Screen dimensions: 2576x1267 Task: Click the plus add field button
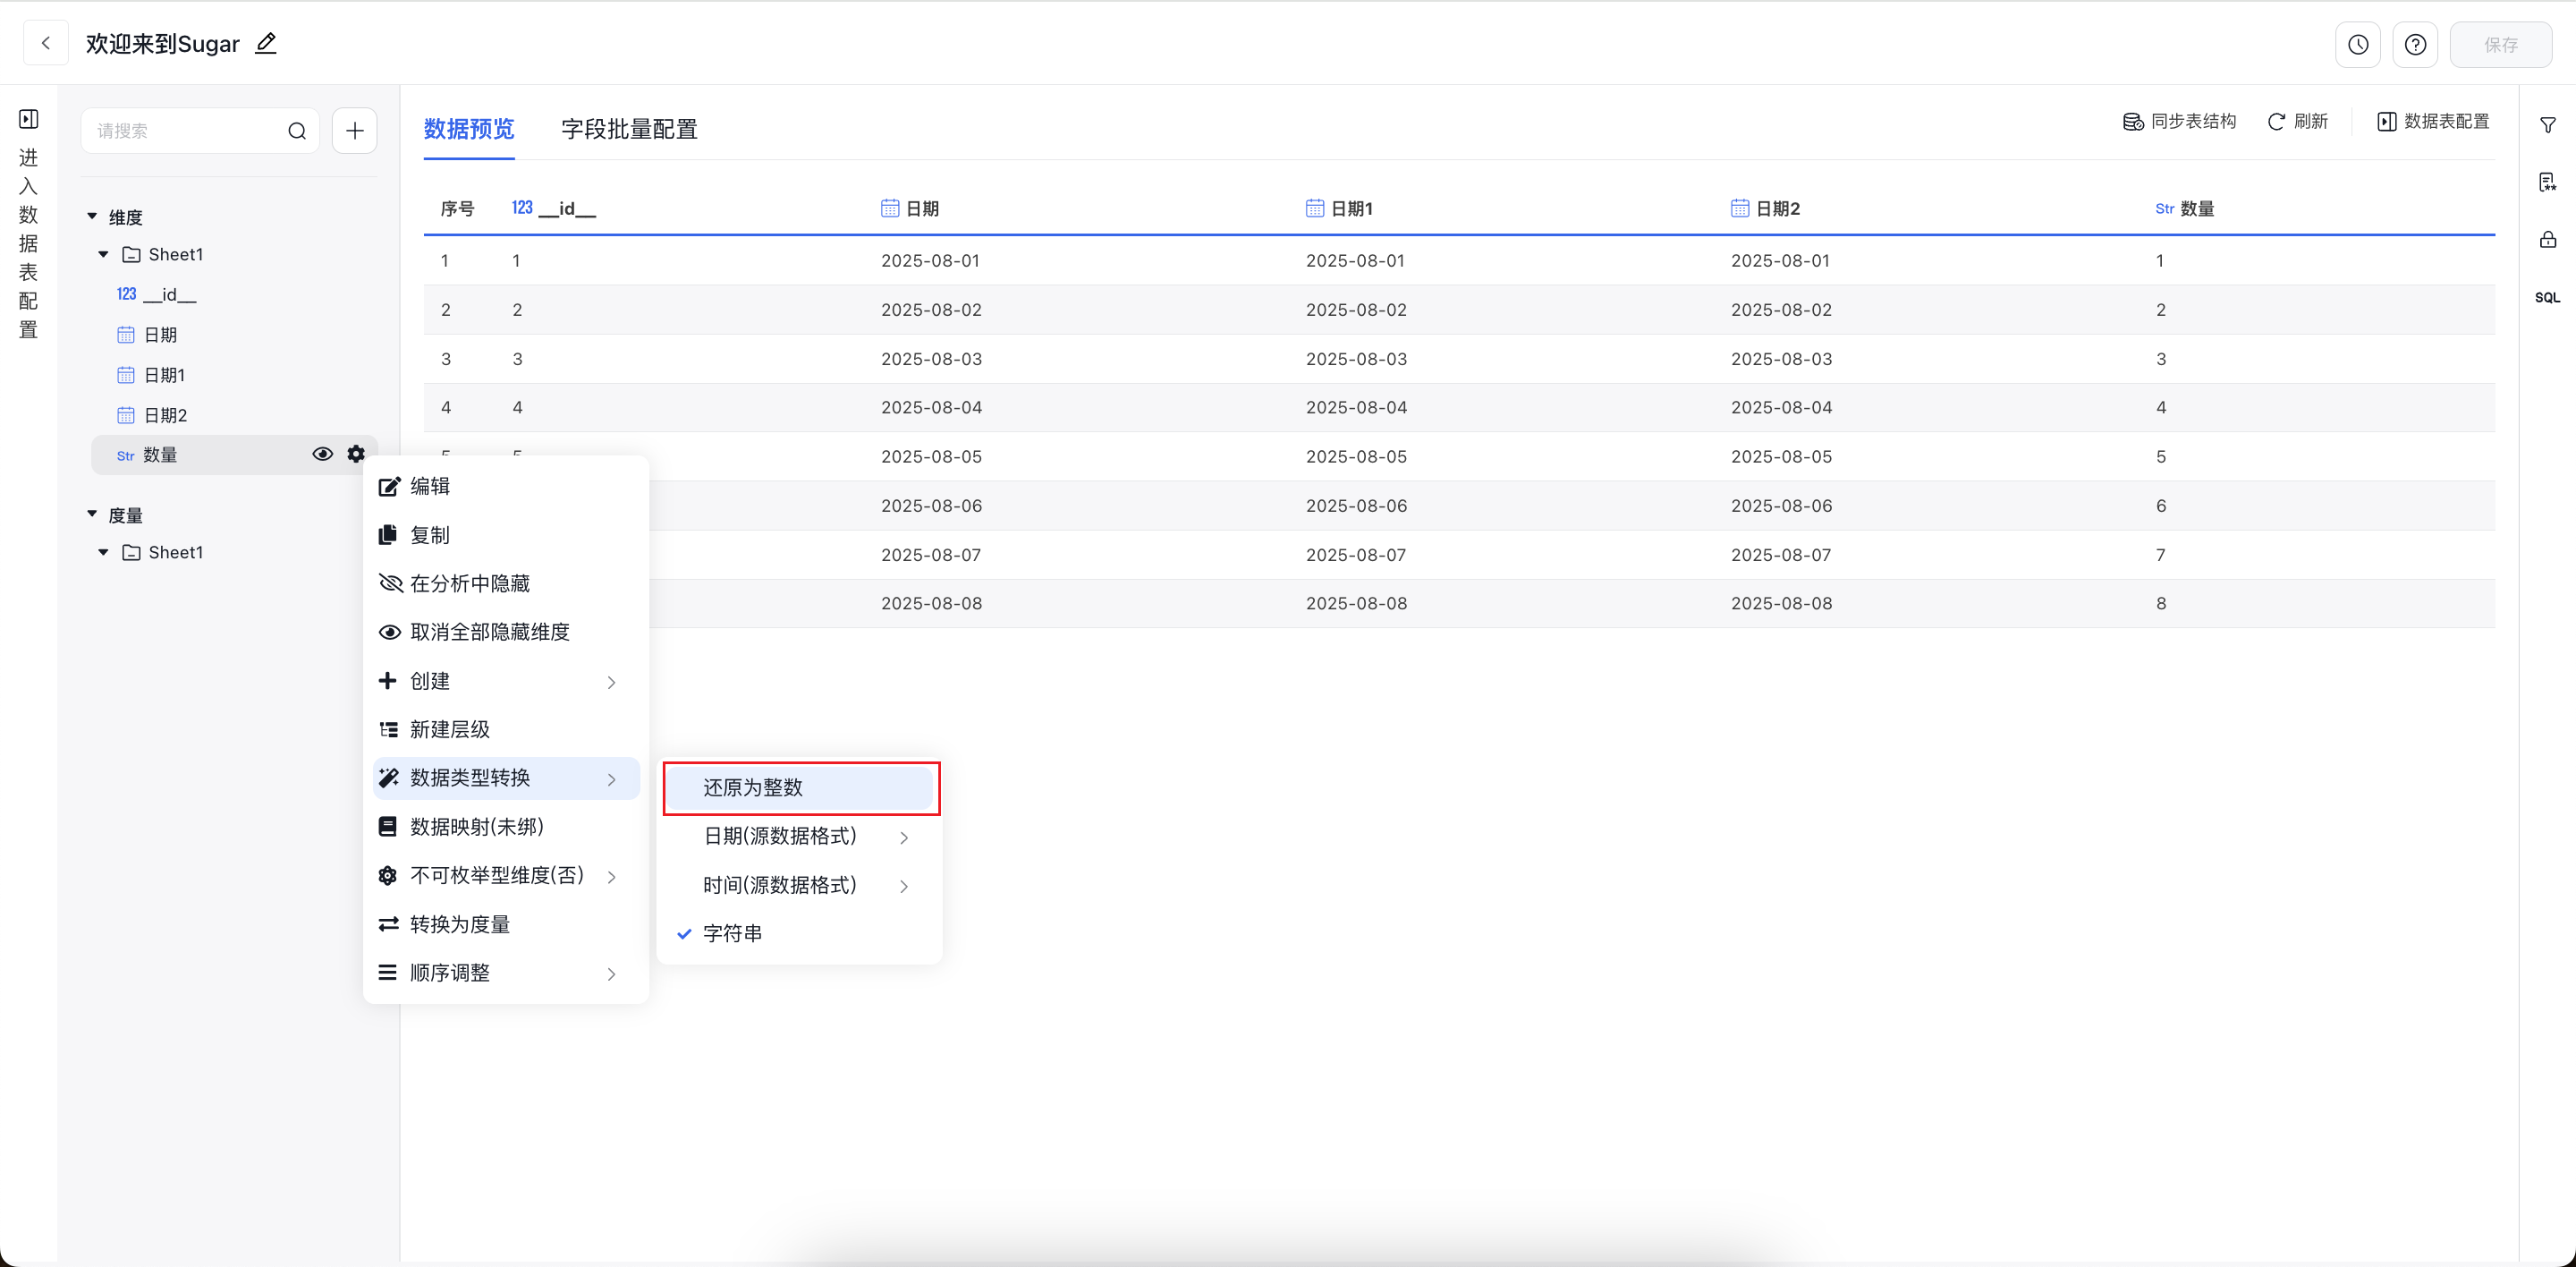click(354, 131)
